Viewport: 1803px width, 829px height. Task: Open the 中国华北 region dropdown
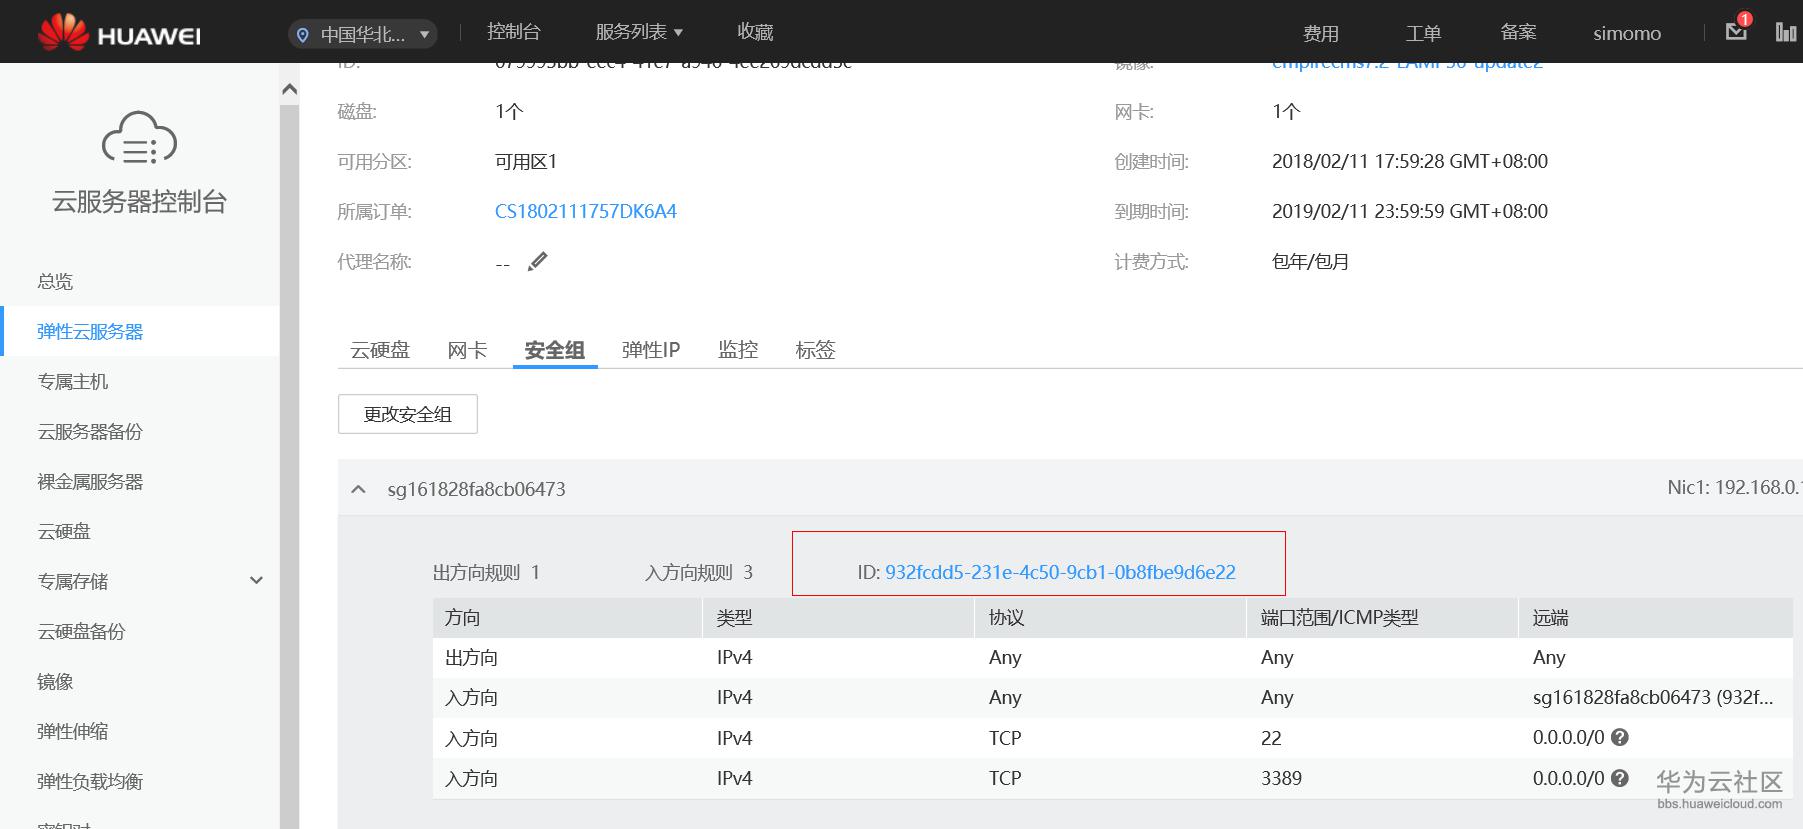pos(363,35)
